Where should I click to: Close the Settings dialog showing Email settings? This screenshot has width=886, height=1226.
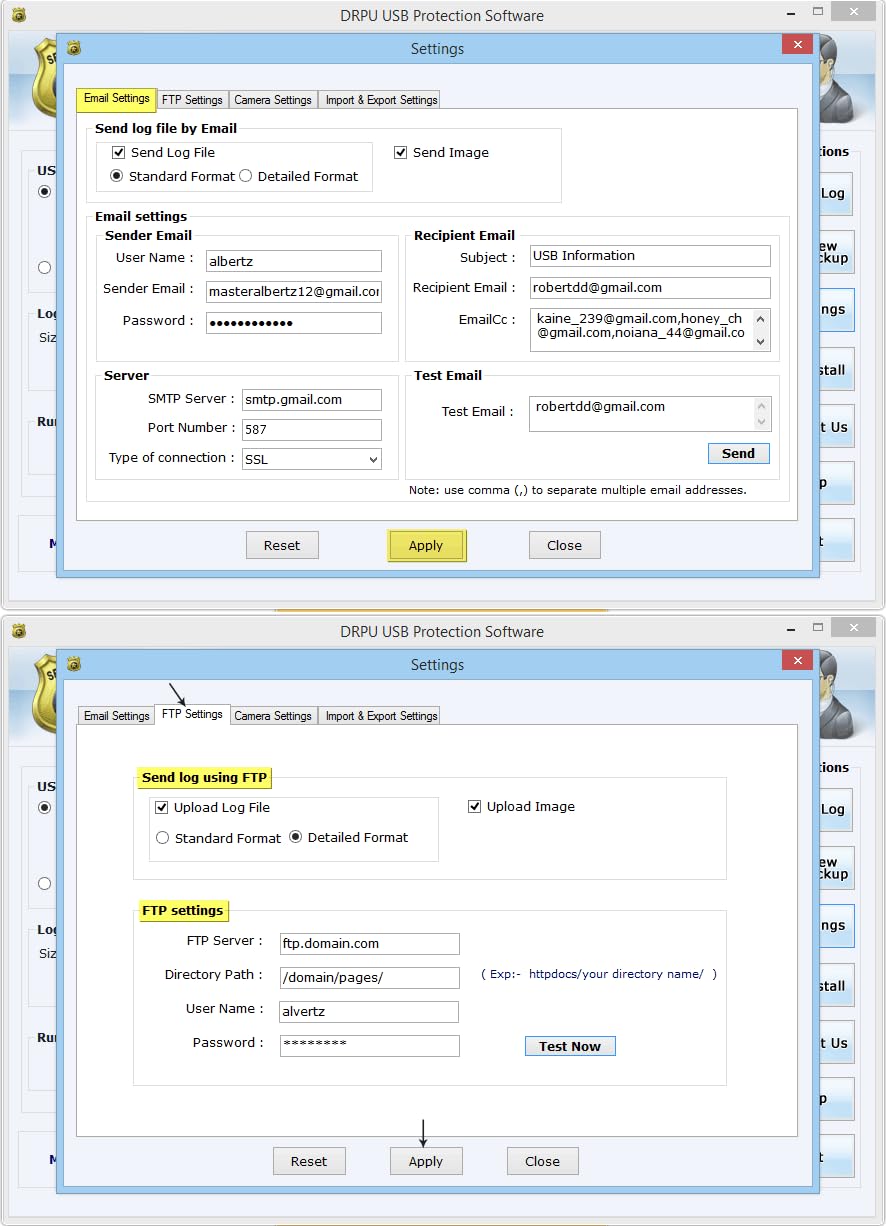click(797, 45)
